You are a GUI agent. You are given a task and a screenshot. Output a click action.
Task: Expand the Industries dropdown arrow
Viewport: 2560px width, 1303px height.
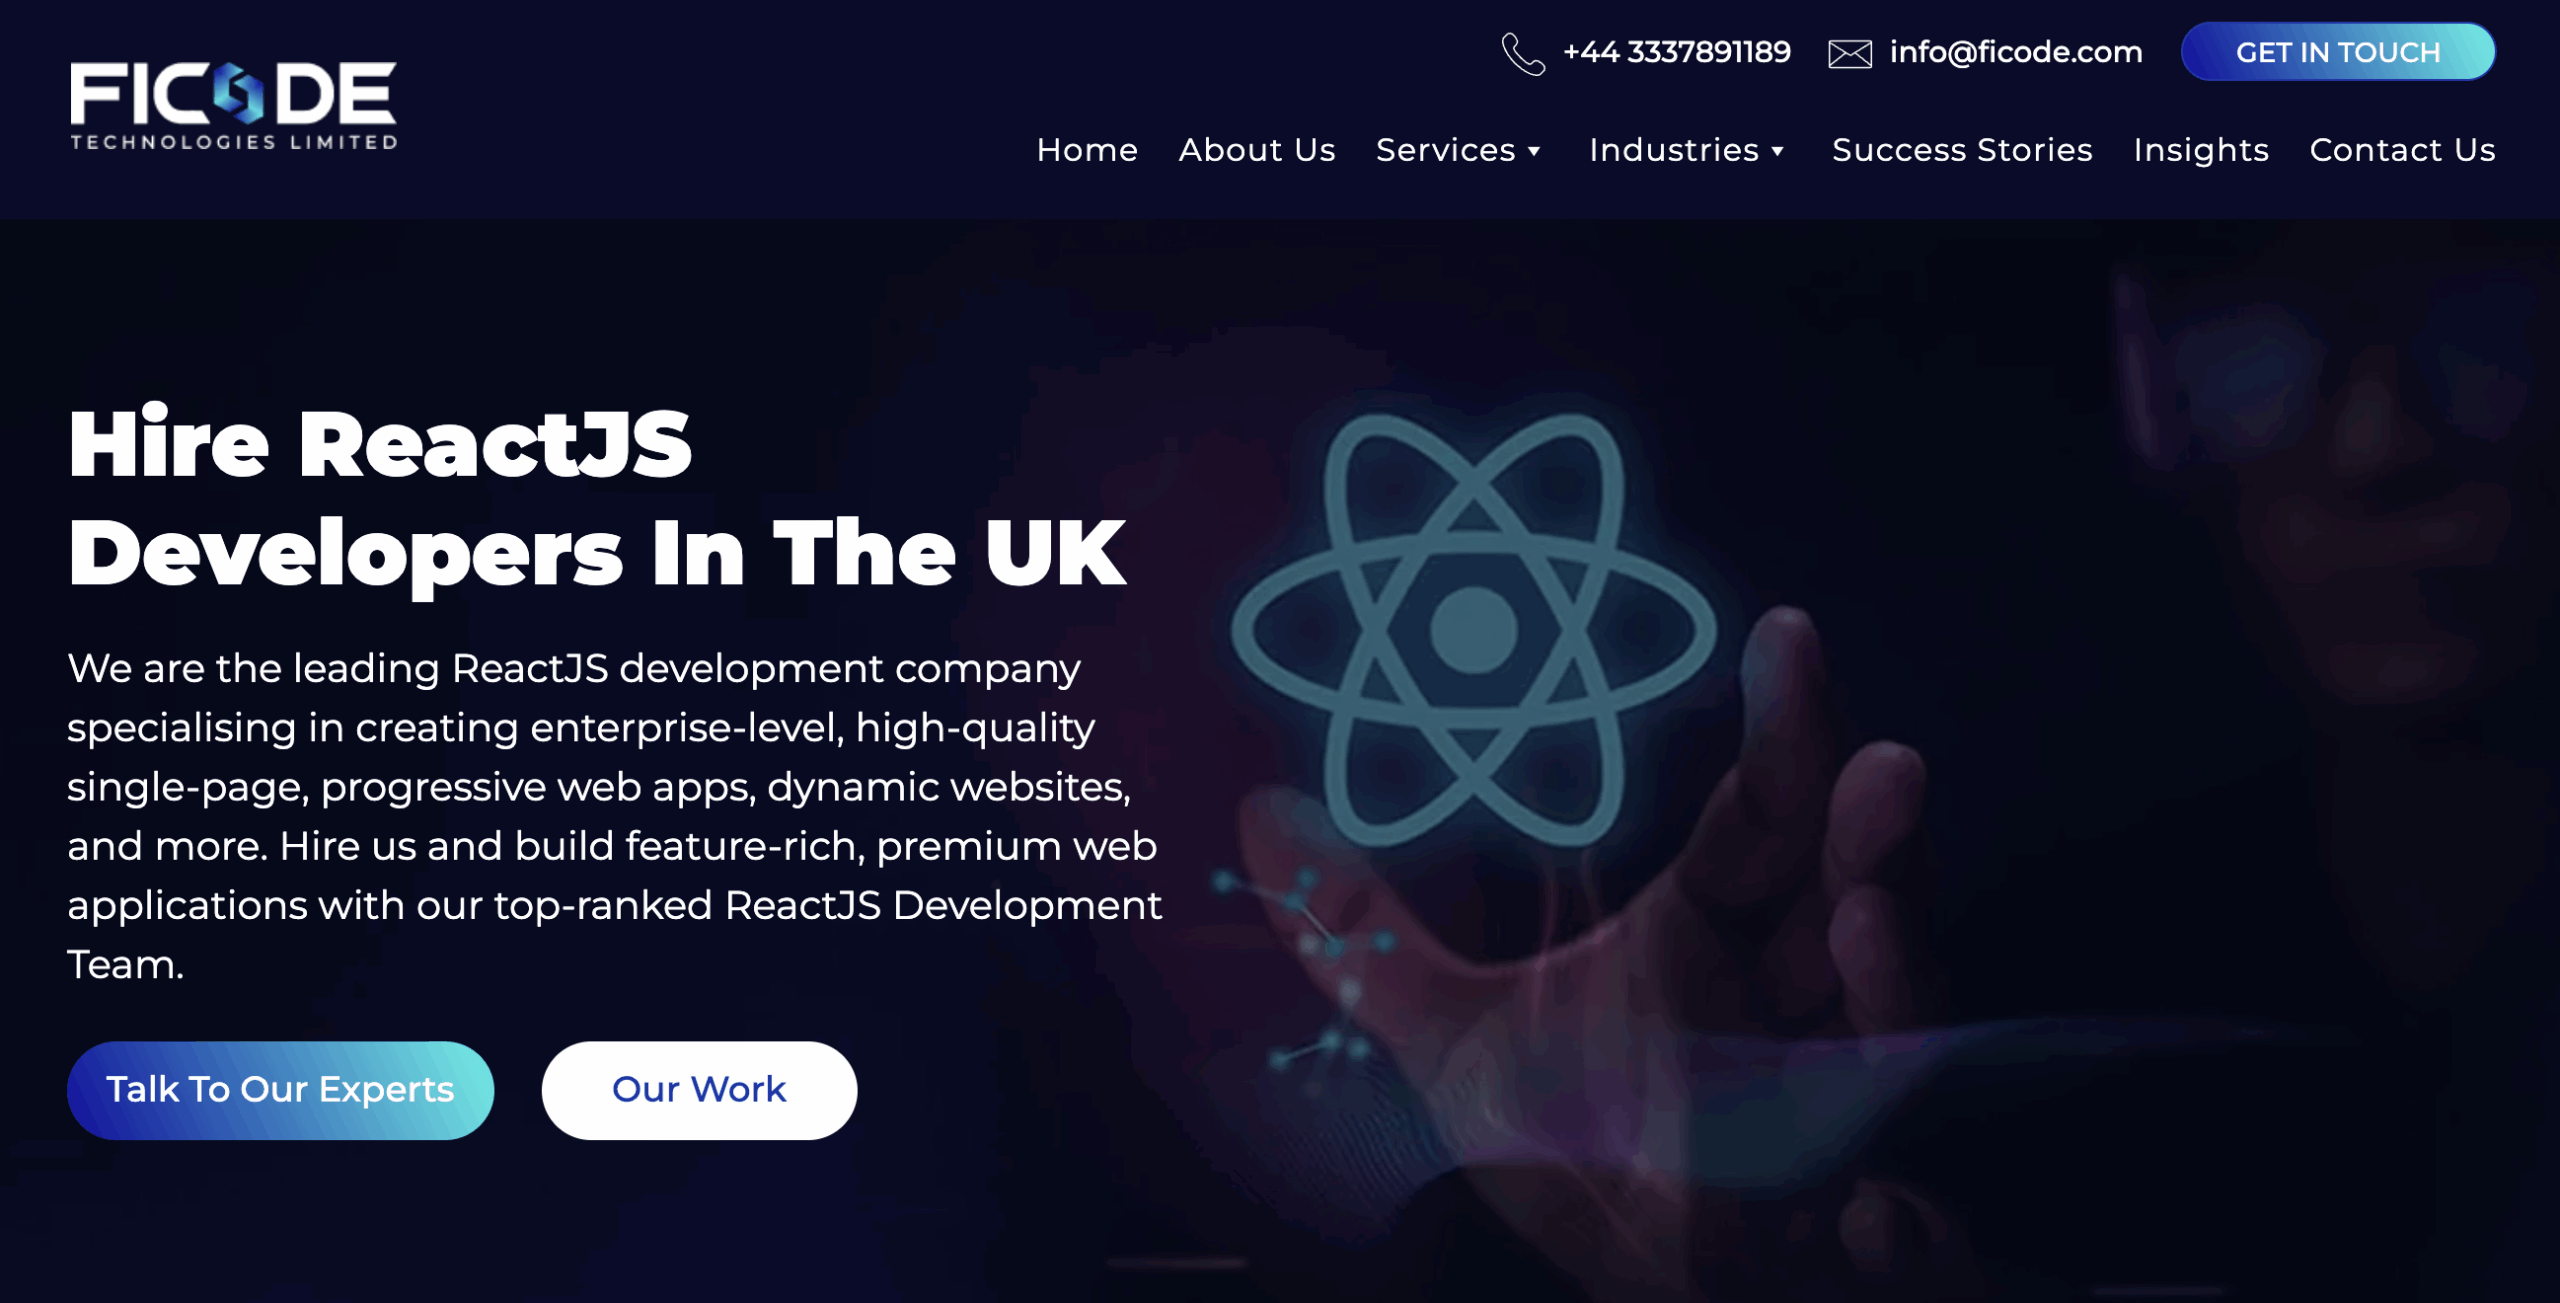[1778, 151]
